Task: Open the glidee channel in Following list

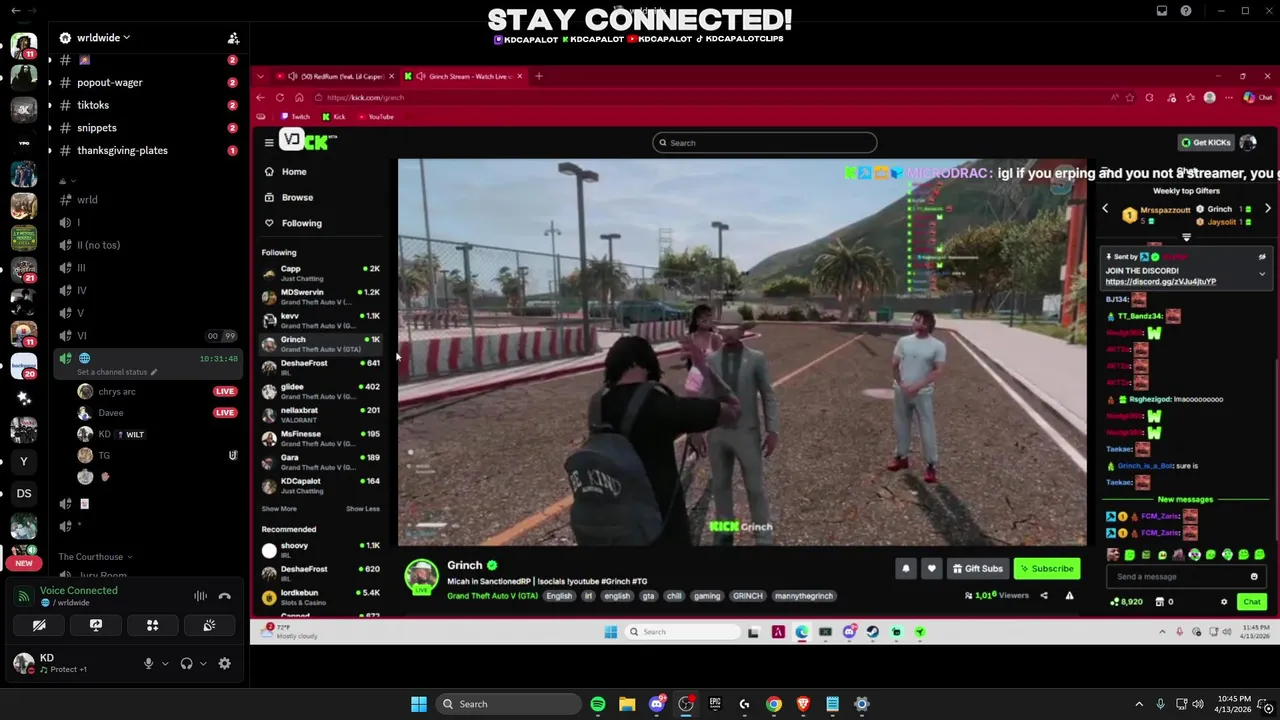Action: (320, 390)
